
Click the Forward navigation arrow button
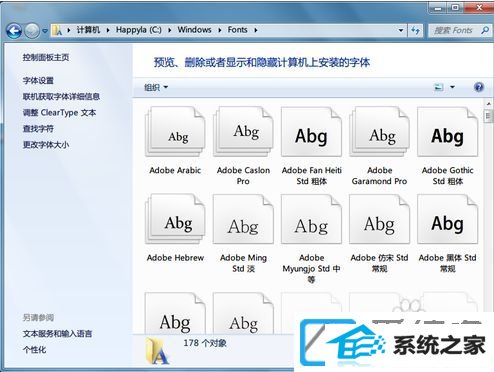click(32, 31)
